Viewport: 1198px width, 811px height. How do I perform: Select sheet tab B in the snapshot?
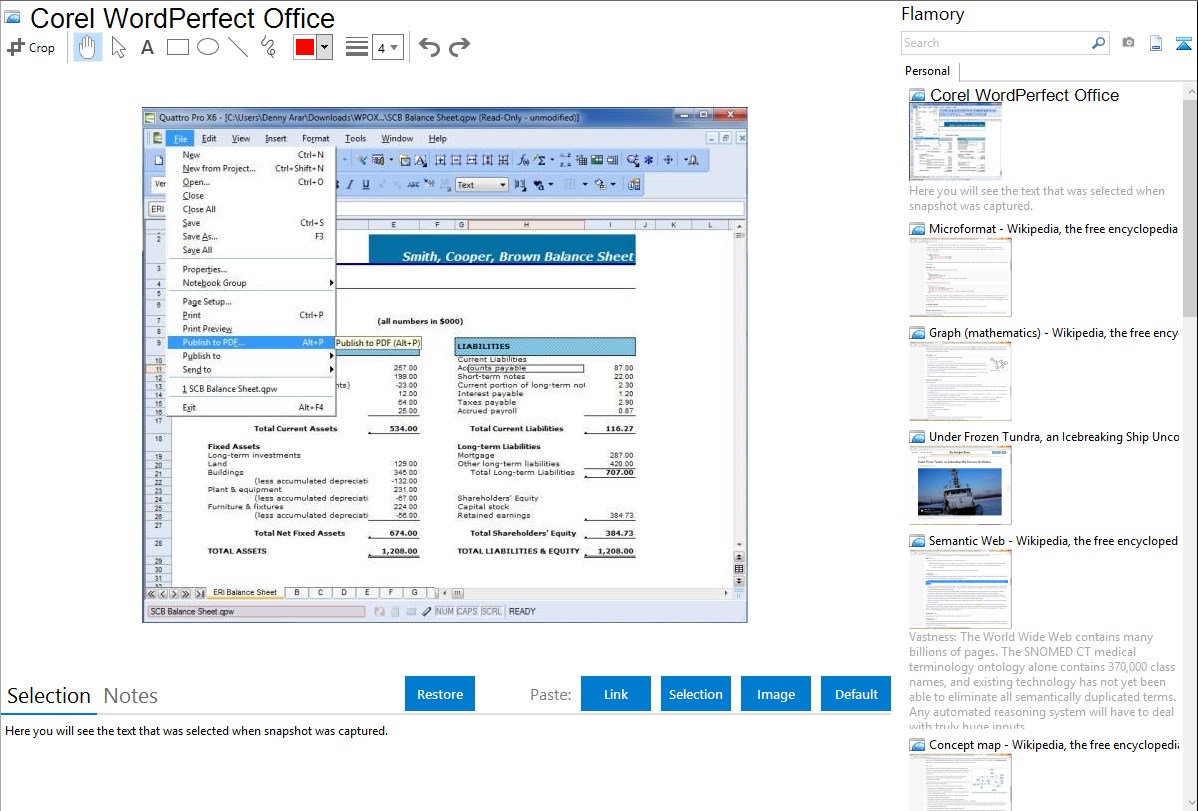point(296,592)
